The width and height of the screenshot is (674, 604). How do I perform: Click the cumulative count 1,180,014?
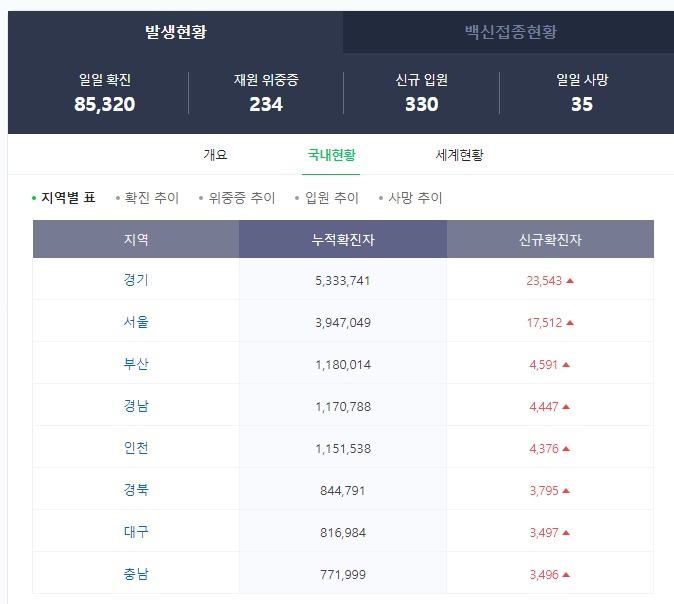click(343, 365)
